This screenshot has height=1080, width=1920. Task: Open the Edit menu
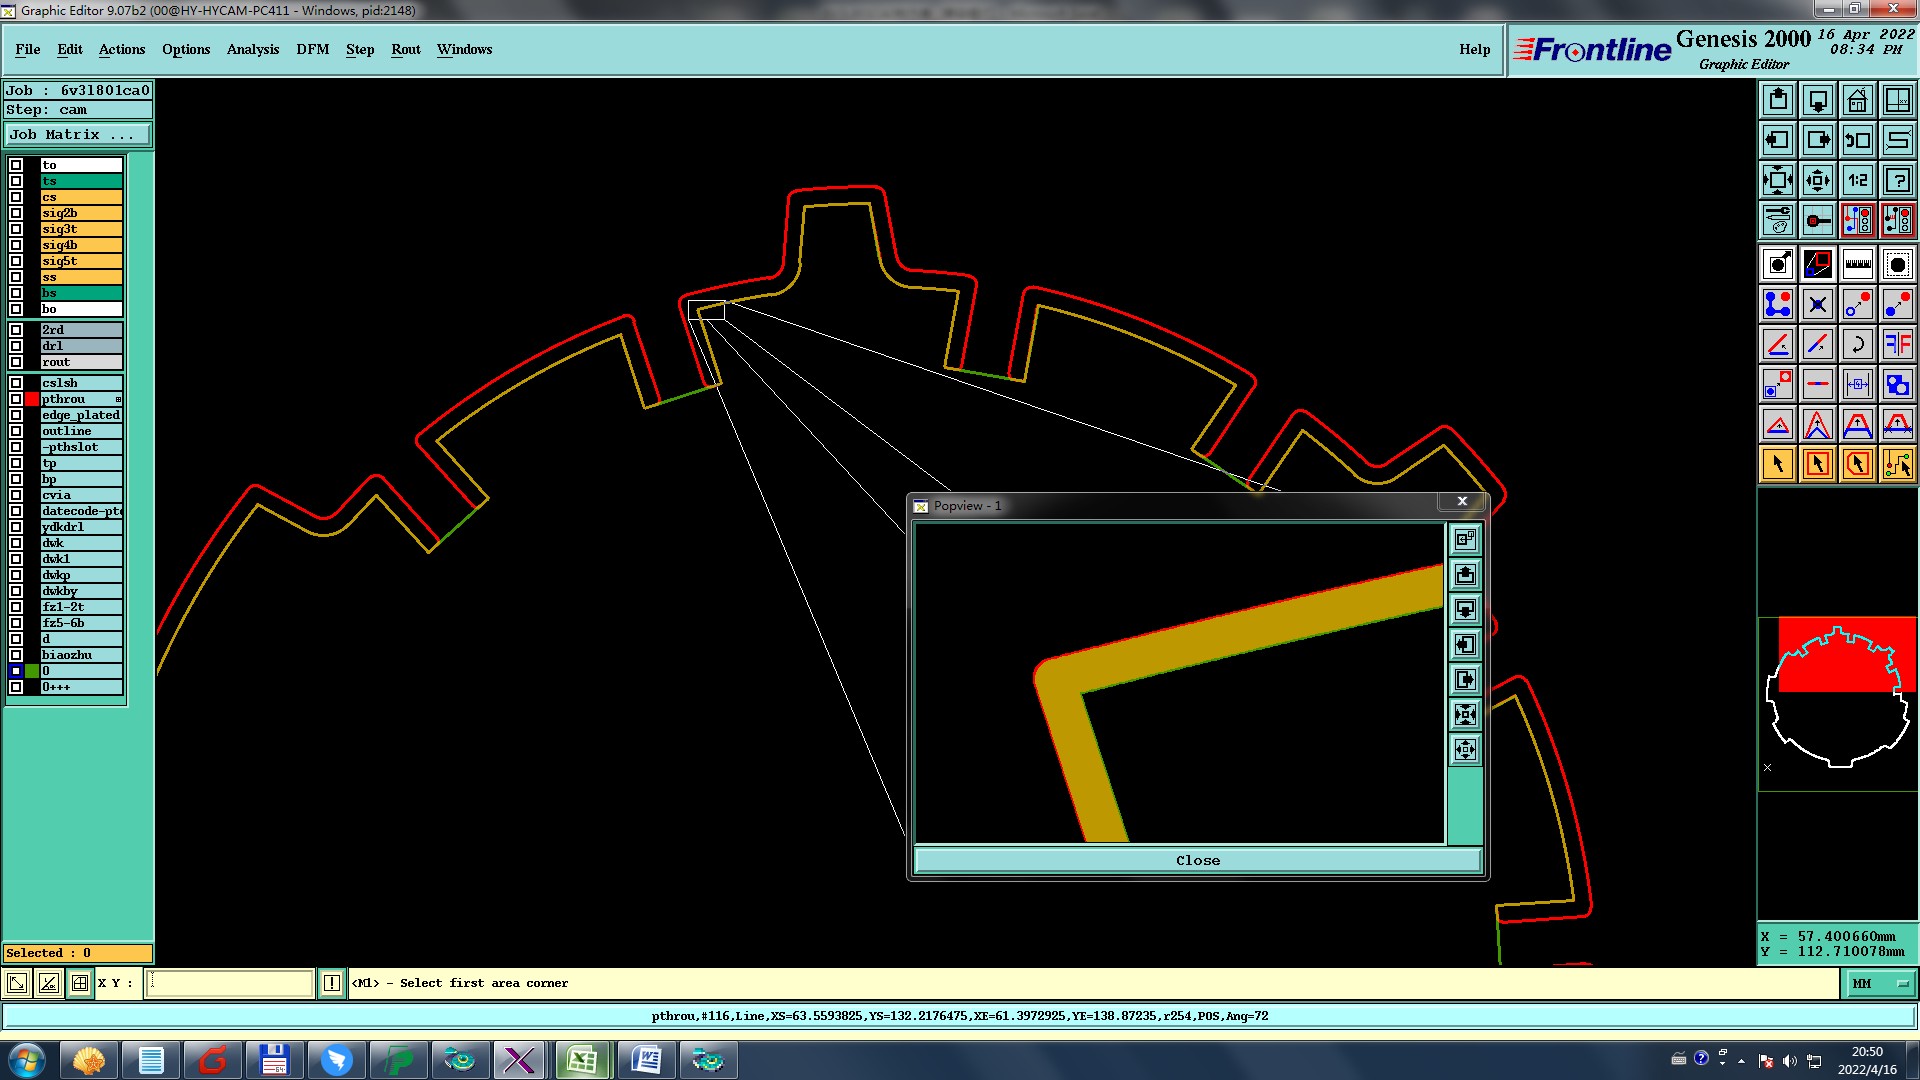[70, 49]
